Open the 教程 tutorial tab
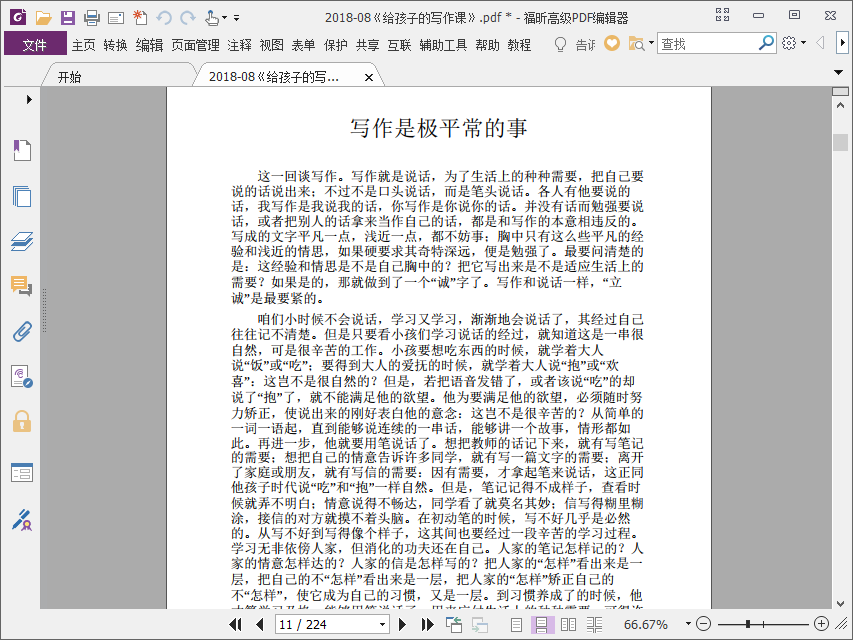The width and height of the screenshot is (853, 640). point(520,45)
